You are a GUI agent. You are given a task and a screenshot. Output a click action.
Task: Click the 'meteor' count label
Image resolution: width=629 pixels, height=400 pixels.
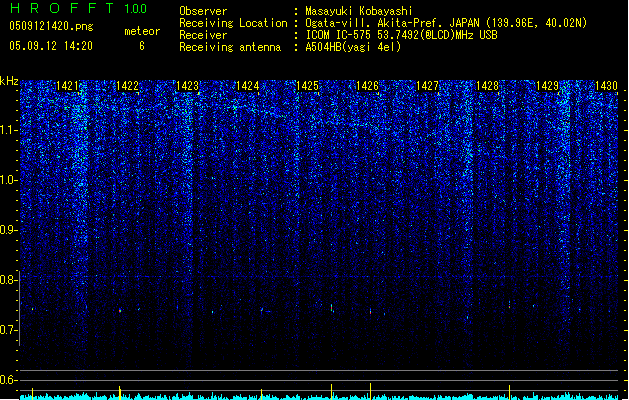pyautogui.click(x=142, y=31)
